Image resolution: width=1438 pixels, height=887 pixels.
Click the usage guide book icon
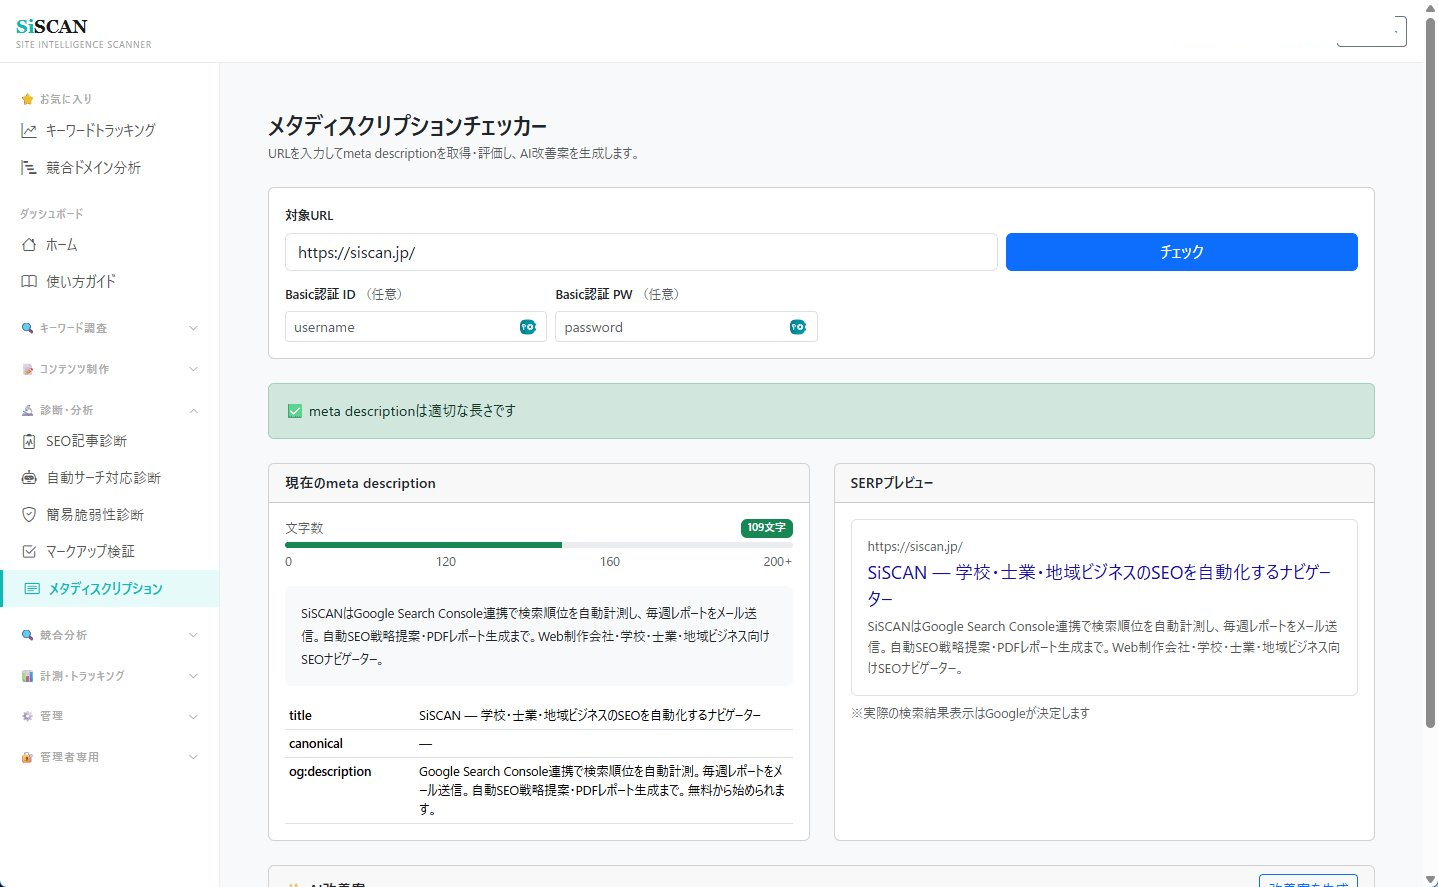click(29, 282)
